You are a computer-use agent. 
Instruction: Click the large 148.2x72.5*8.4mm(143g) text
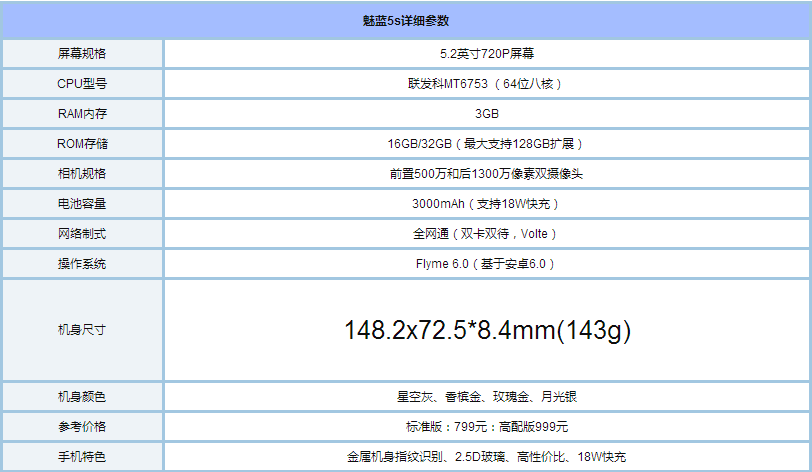coord(487,331)
